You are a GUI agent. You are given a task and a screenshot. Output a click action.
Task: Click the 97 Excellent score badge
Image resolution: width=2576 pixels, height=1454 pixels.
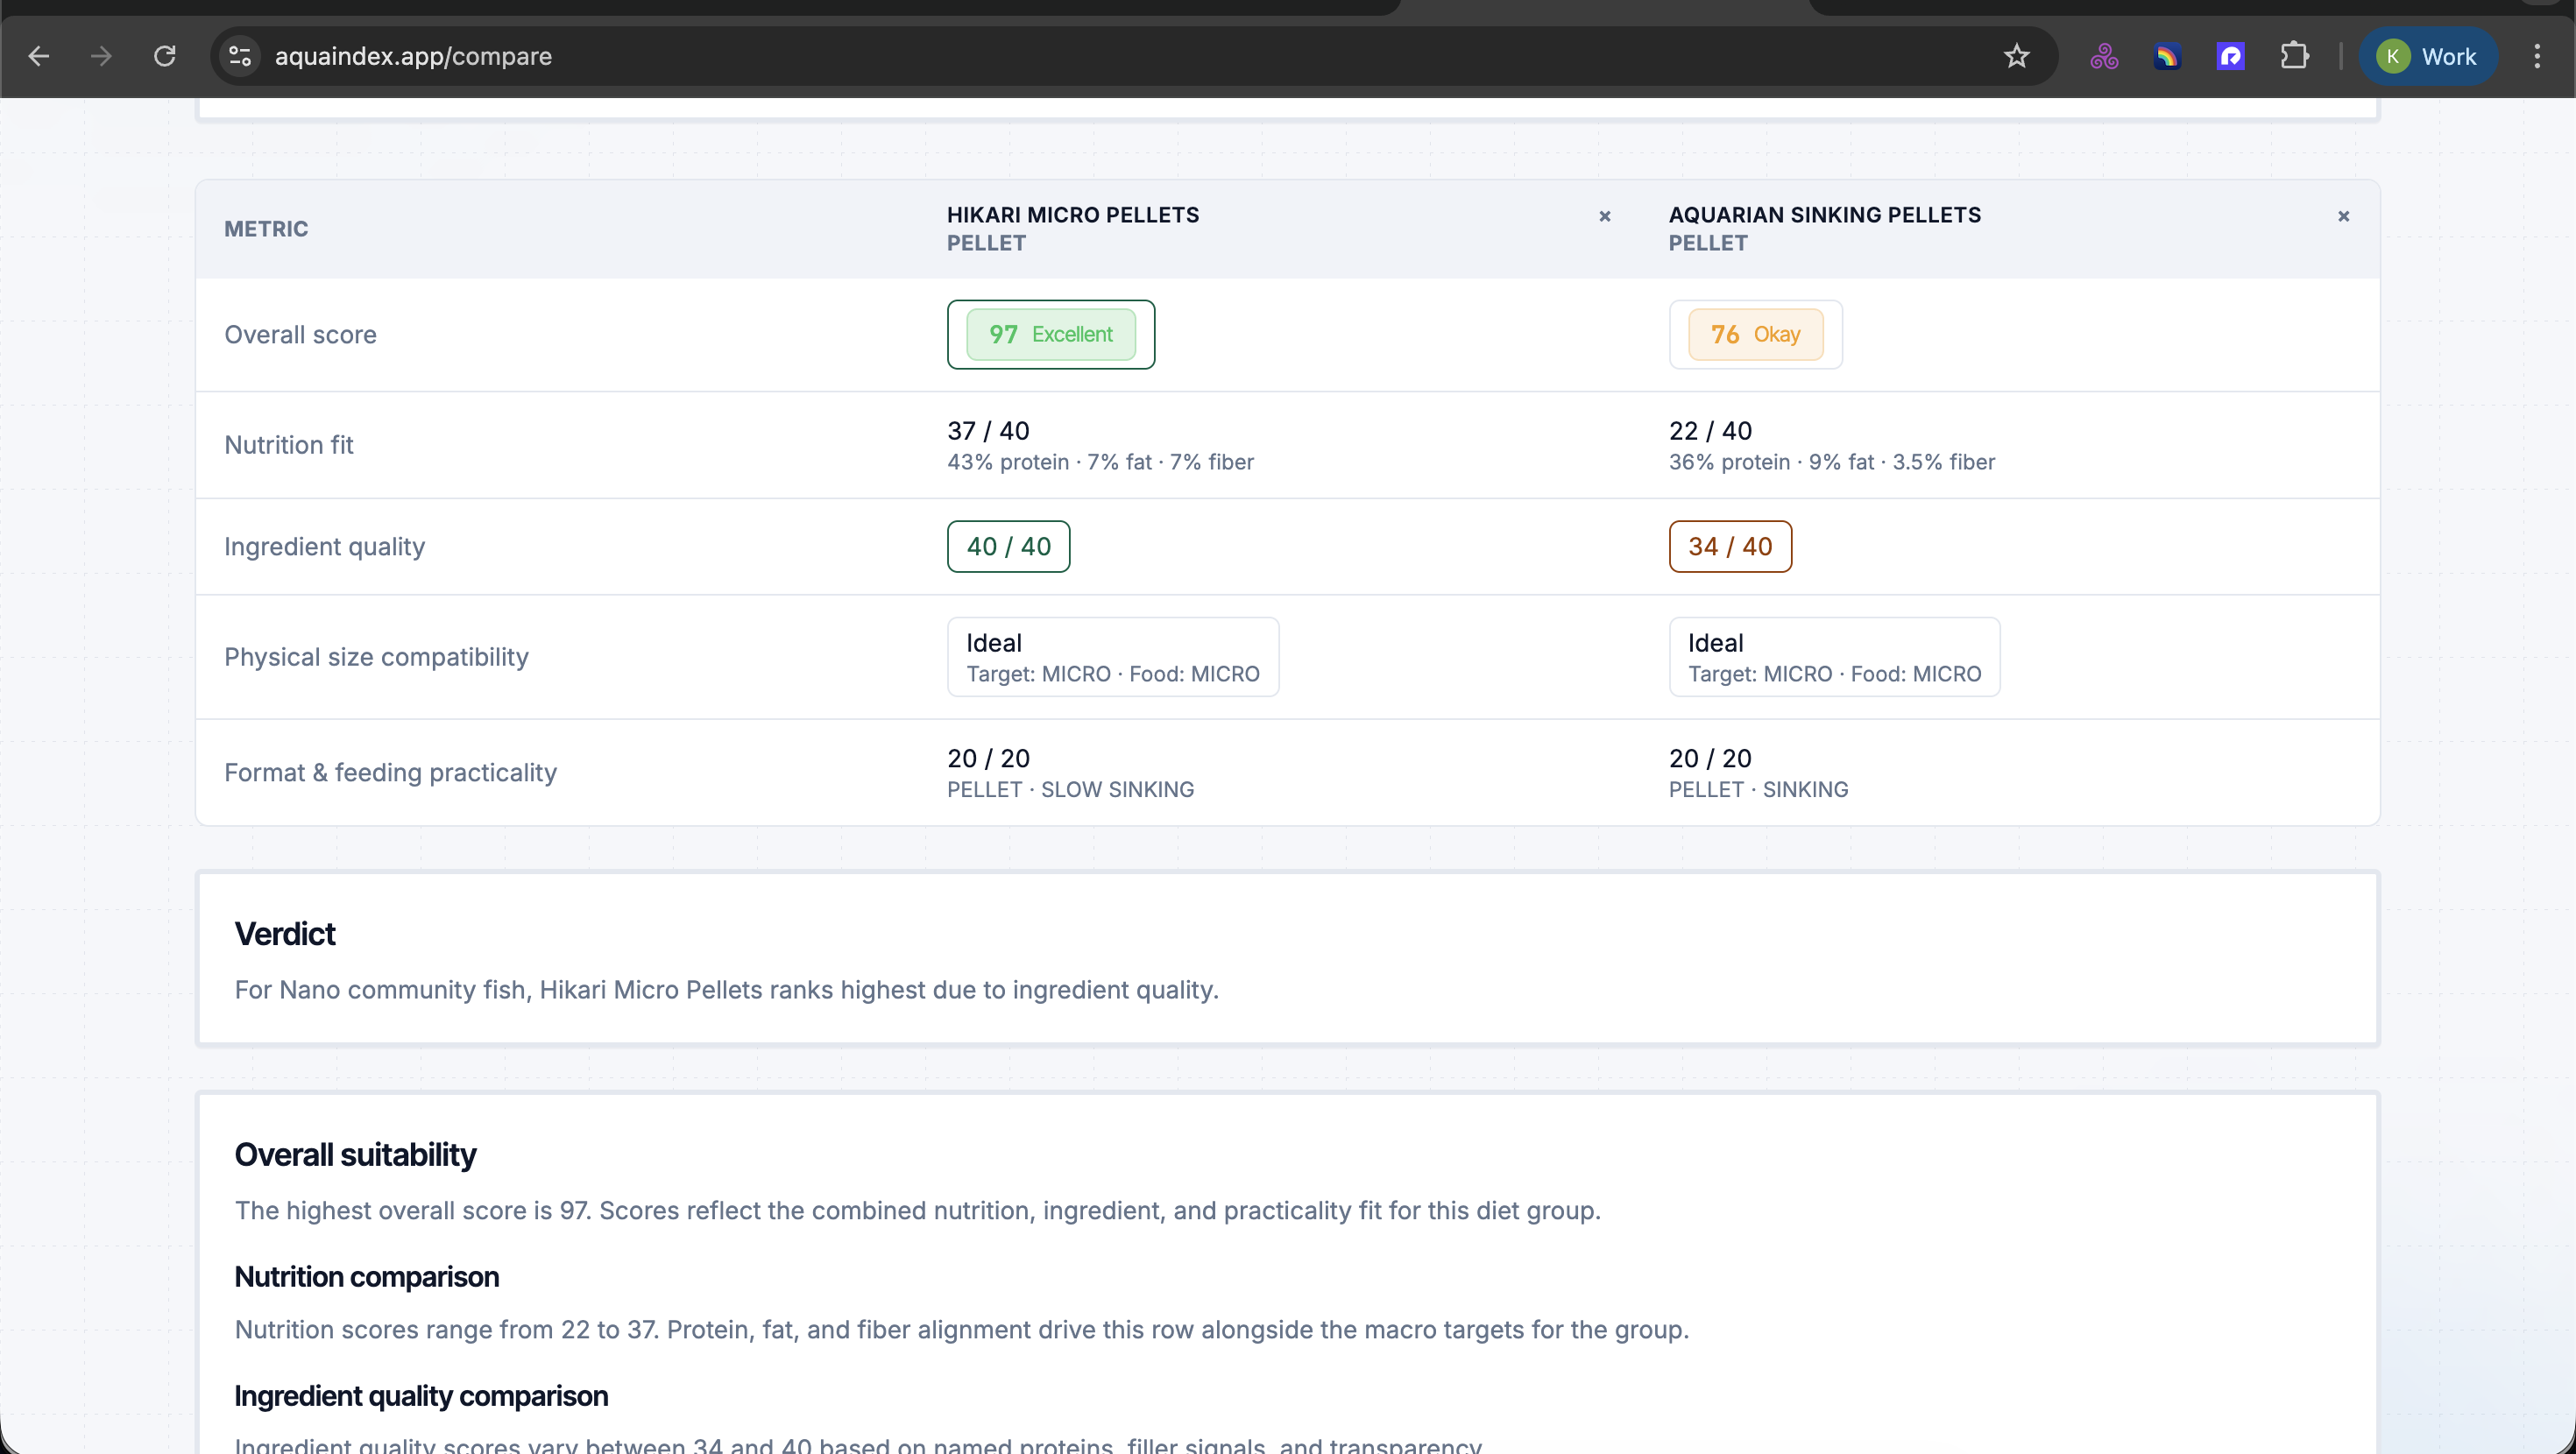(1050, 334)
